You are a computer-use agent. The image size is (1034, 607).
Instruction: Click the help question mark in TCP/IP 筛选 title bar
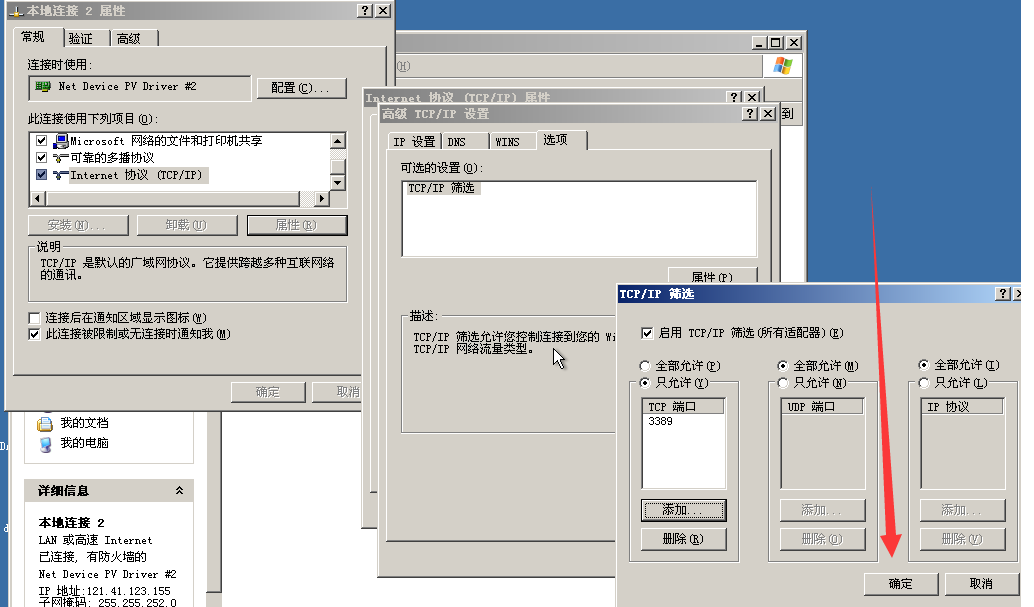pyautogui.click(x=1003, y=294)
